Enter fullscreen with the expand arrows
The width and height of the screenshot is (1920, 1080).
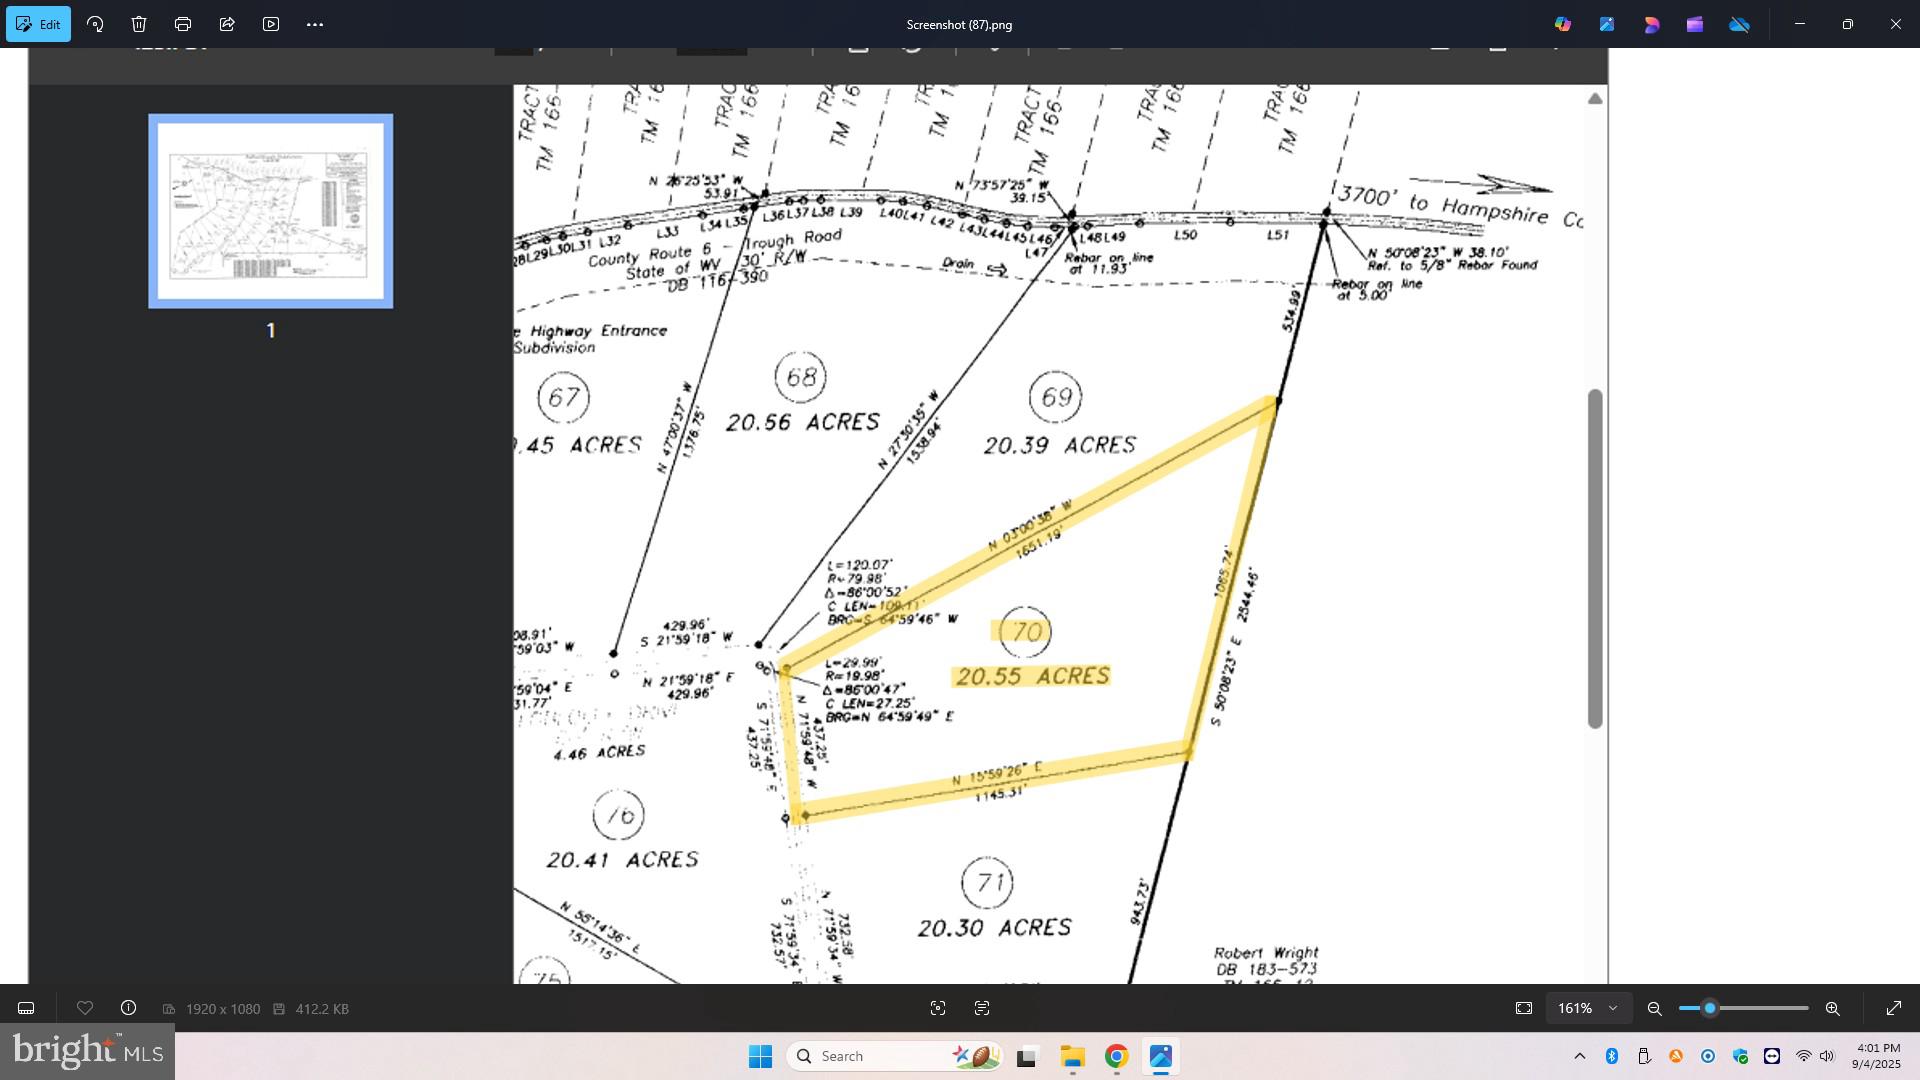pyautogui.click(x=1894, y=1009)
